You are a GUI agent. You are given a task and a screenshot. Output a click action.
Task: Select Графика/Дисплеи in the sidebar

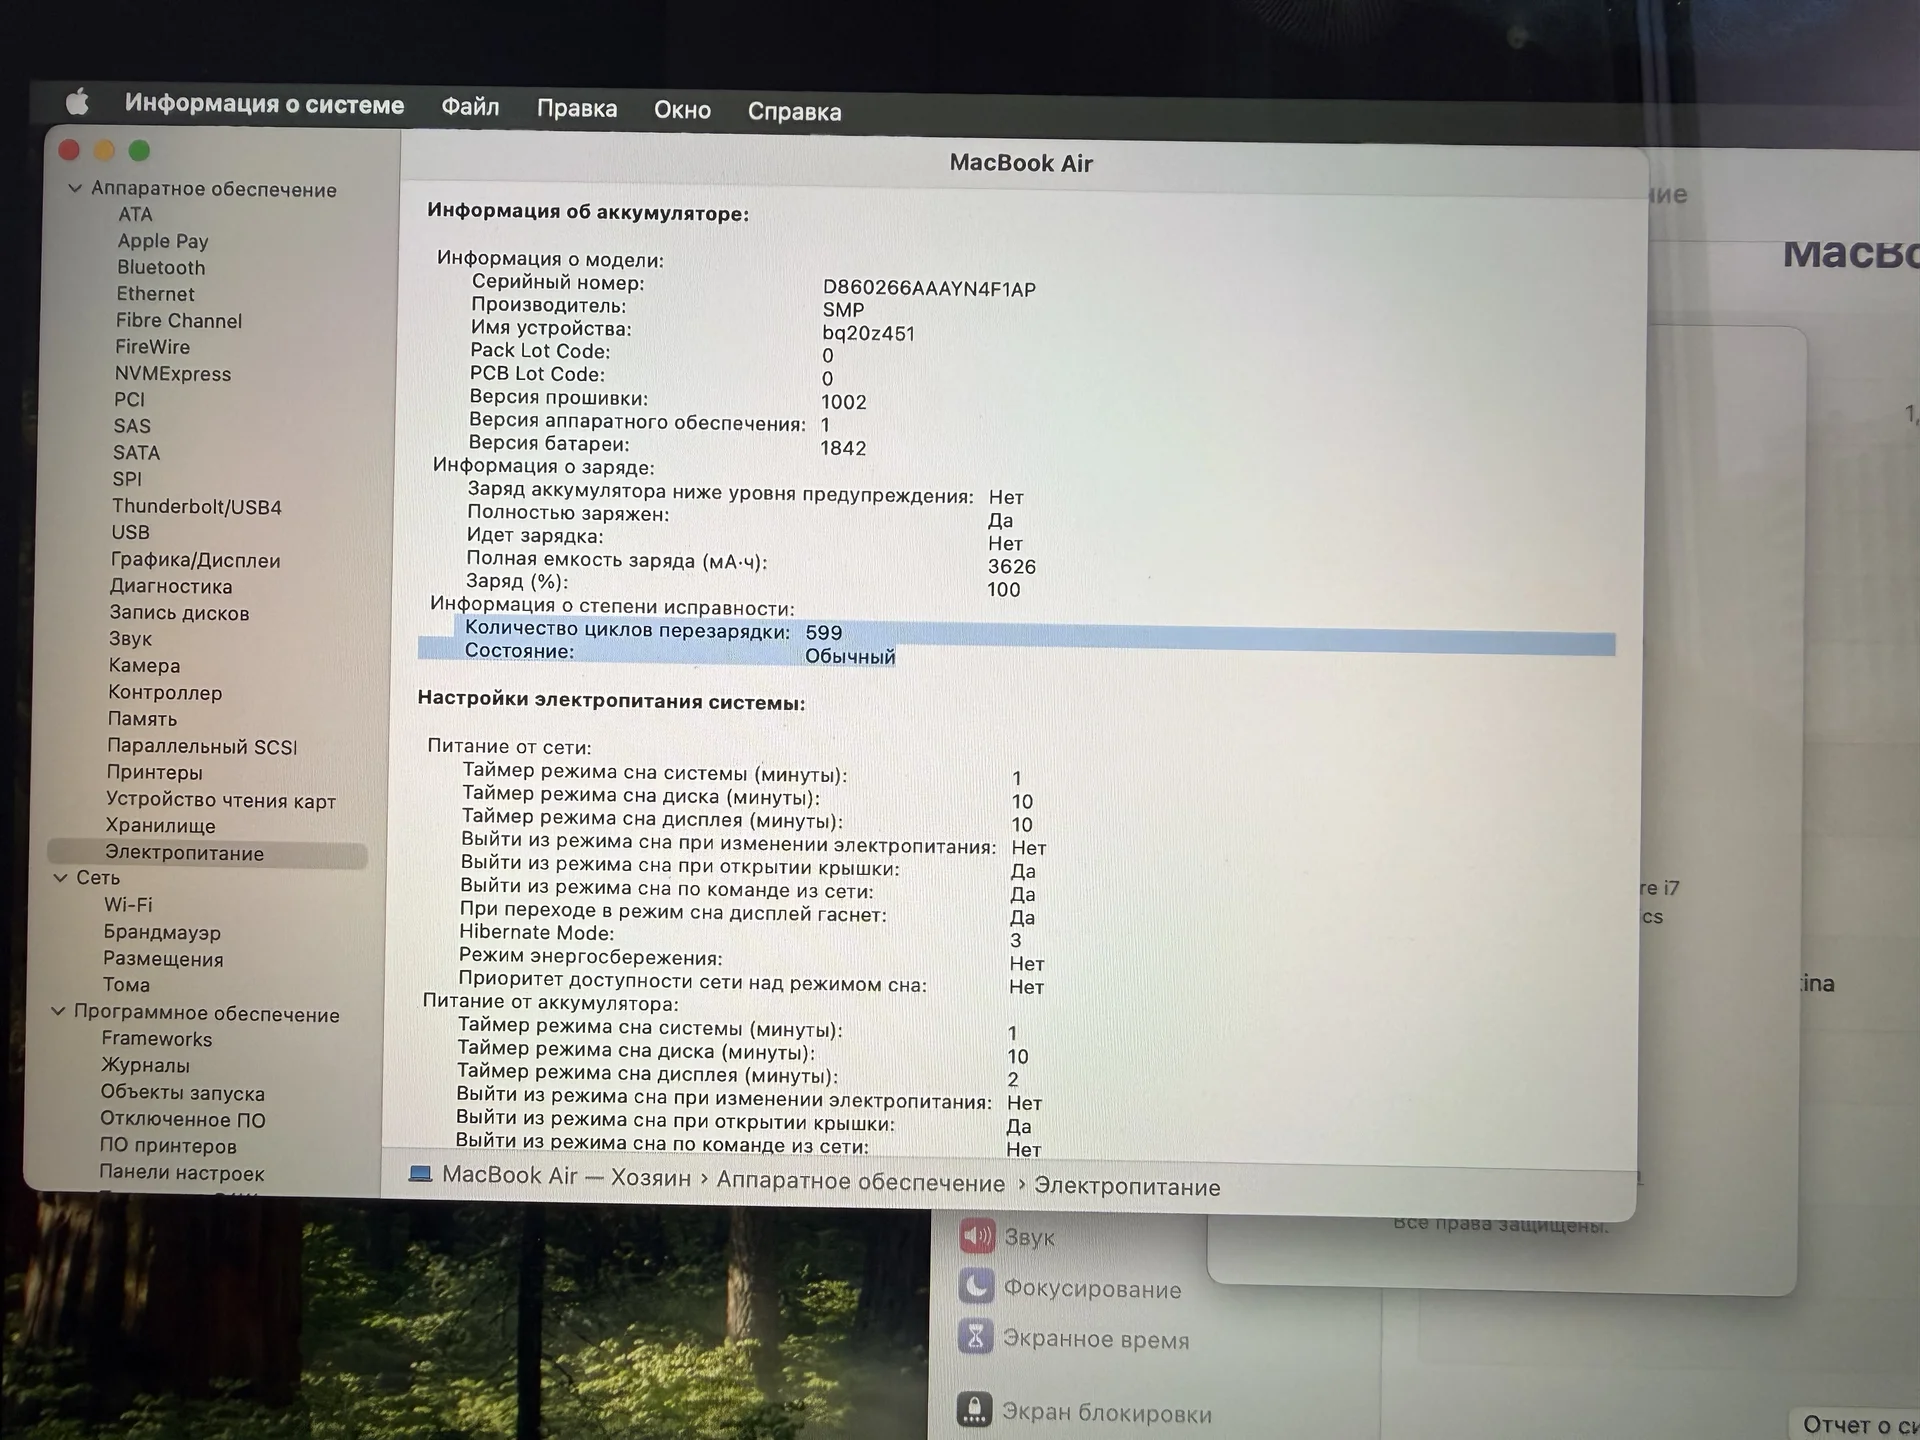[x=195, y=560]
